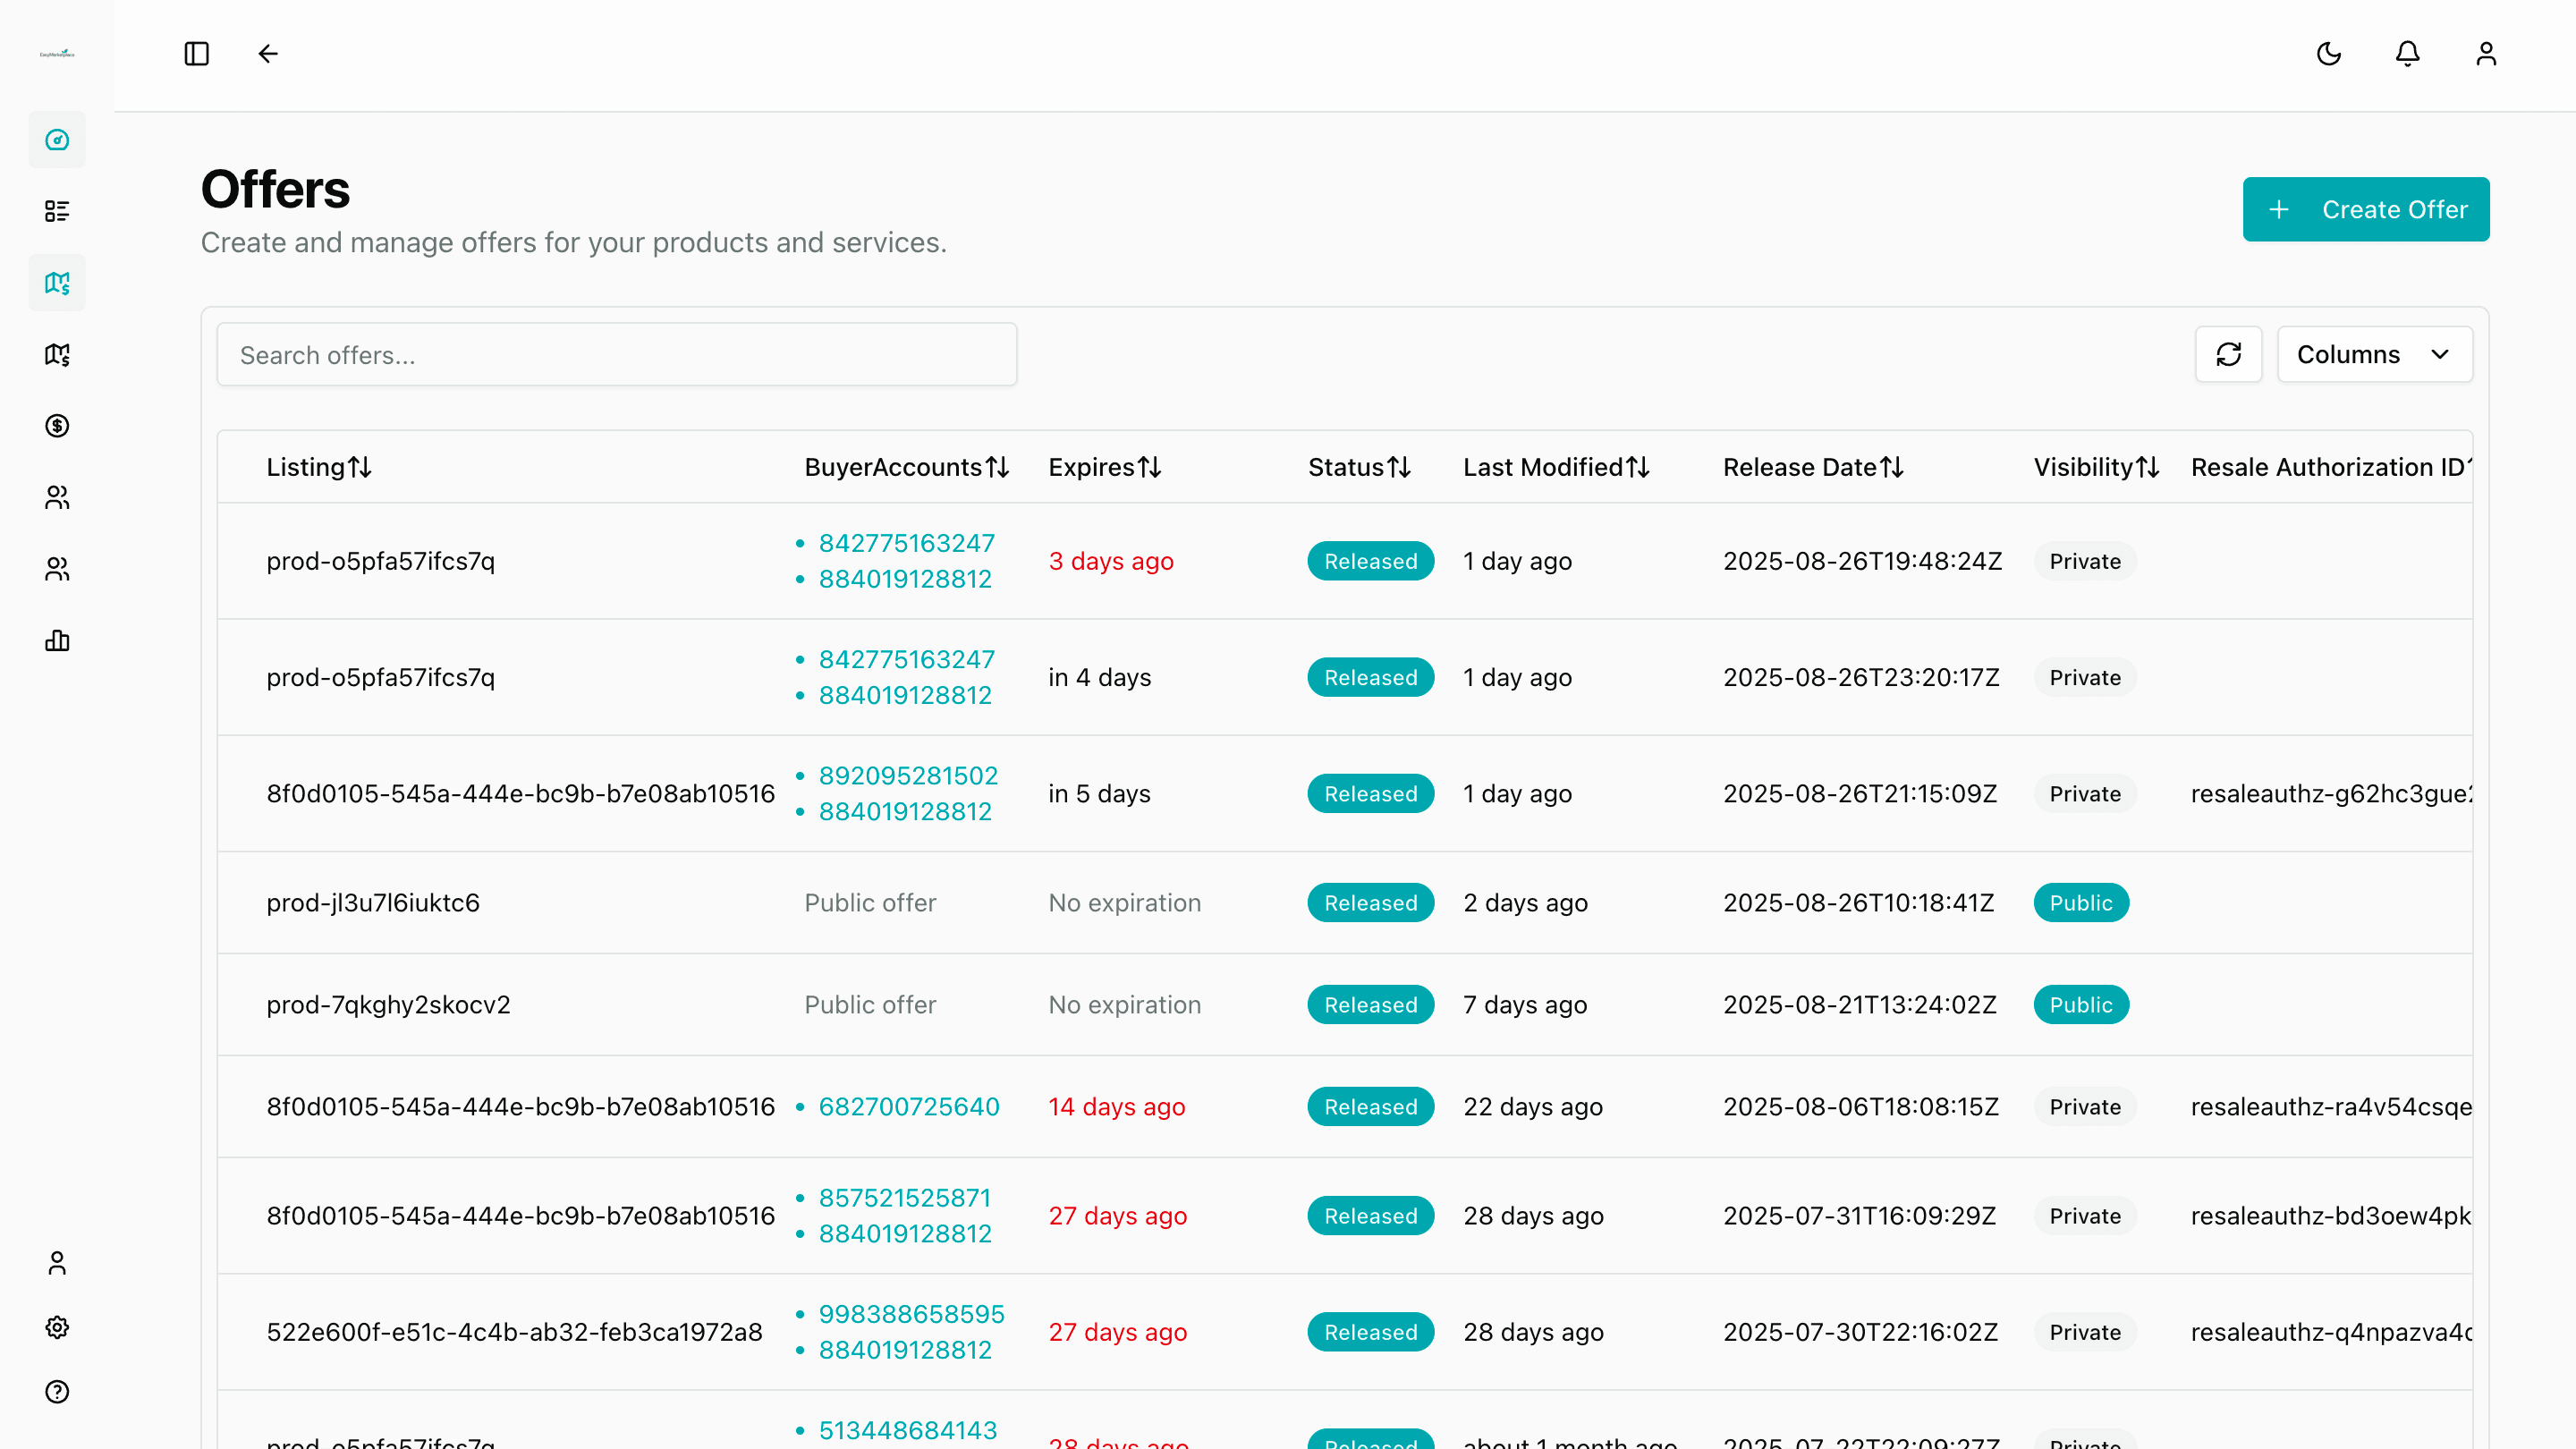
Task: Click the 'in 4 days' expiry cell
Action: (x=1099, y=677)
